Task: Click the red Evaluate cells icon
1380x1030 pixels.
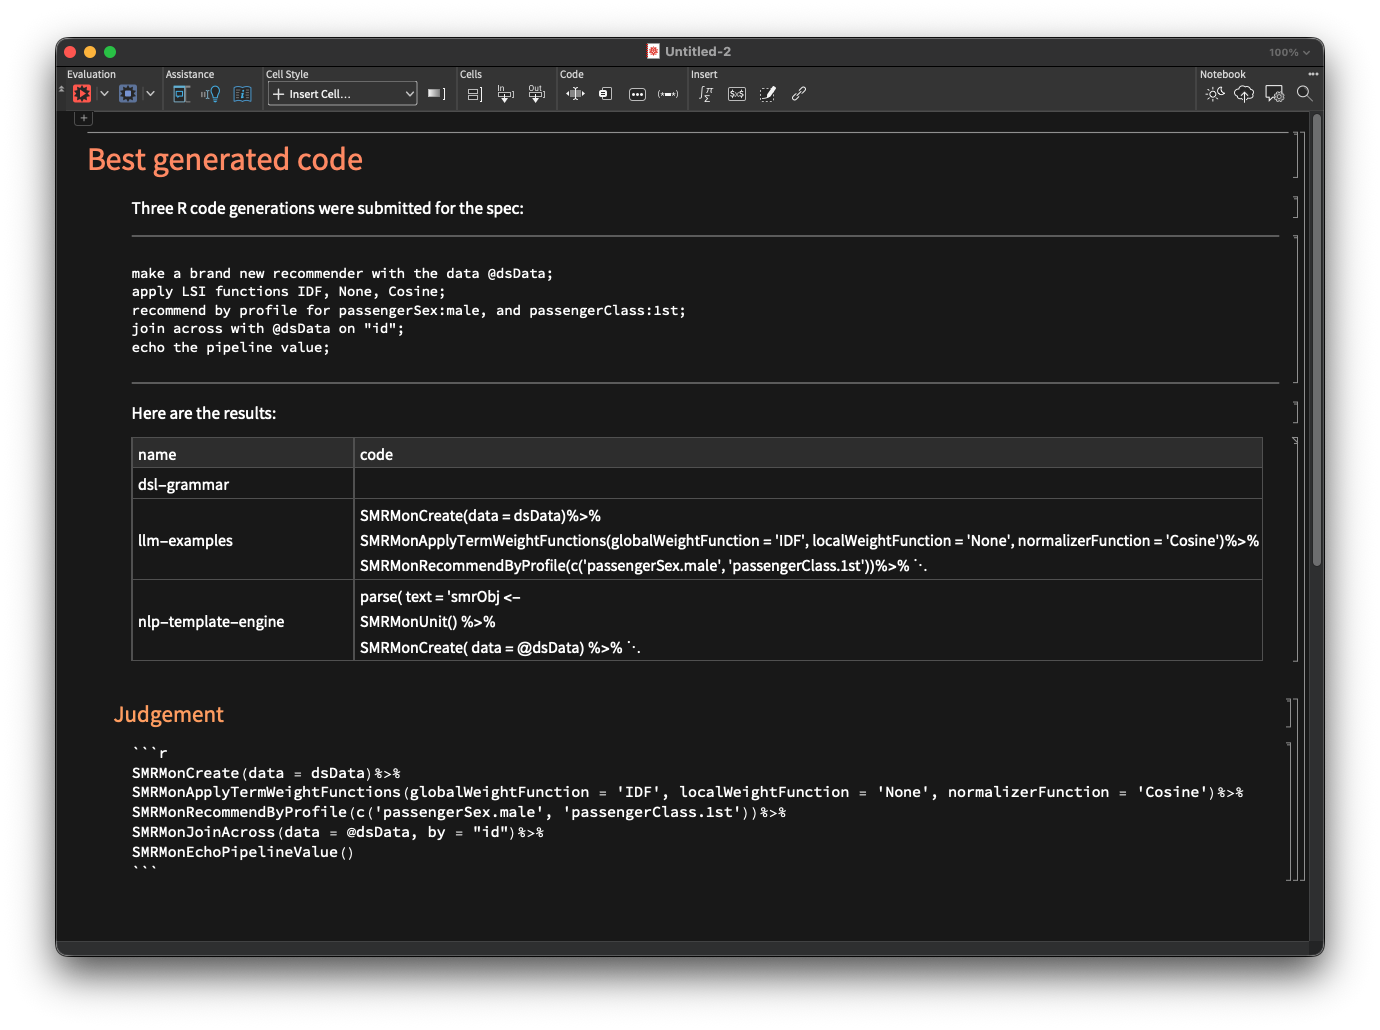Action: coord(82,94)
